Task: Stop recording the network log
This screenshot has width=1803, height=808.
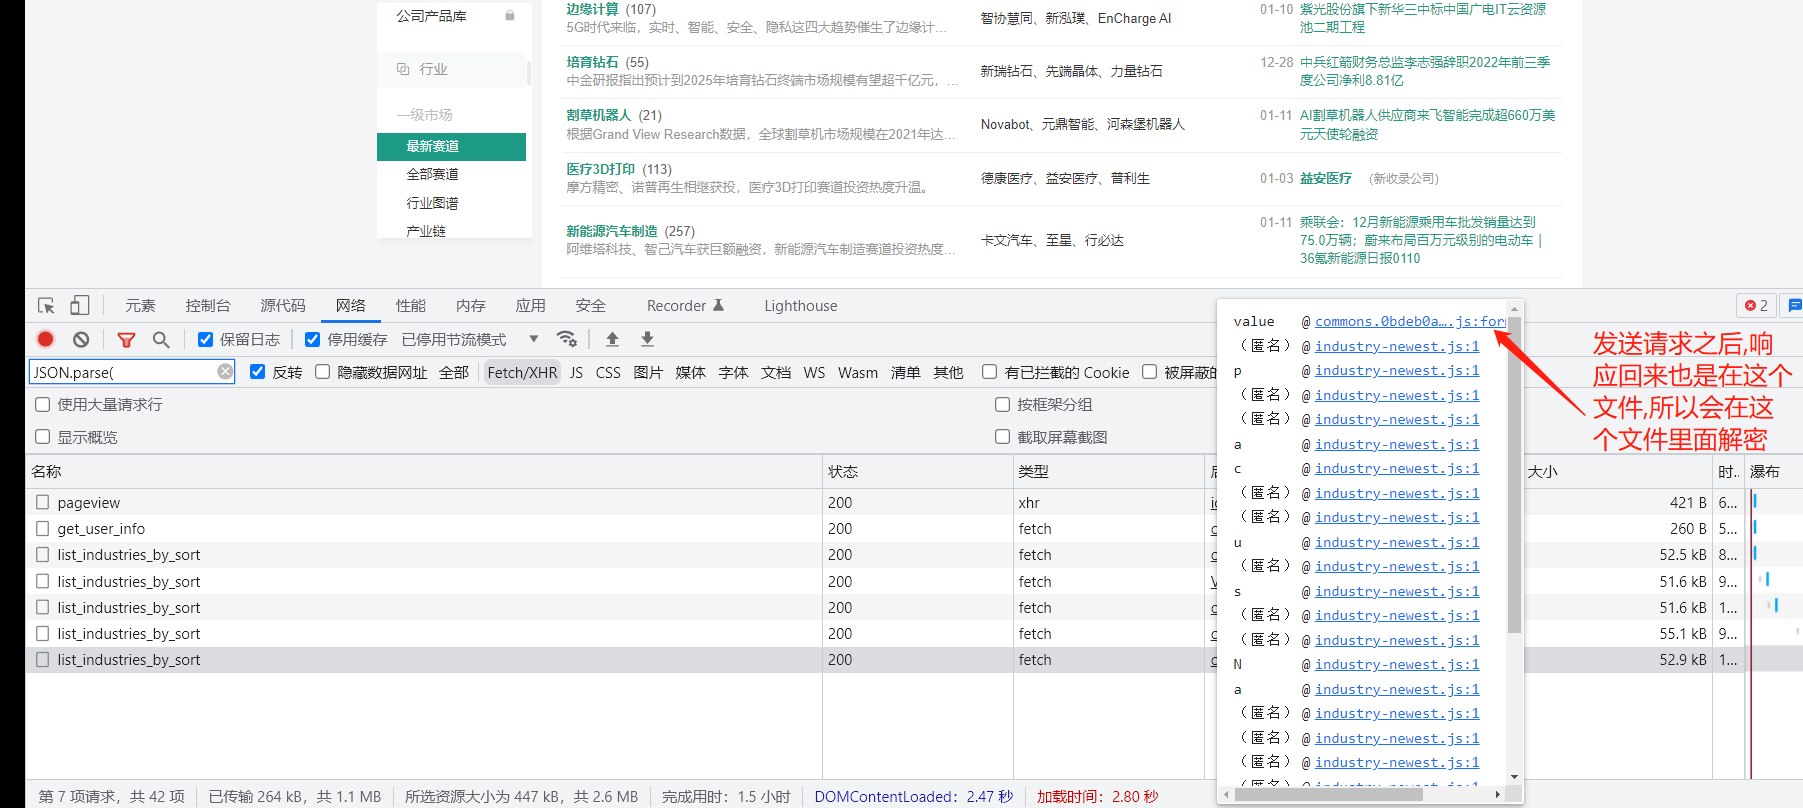Action: coord(46,339)
